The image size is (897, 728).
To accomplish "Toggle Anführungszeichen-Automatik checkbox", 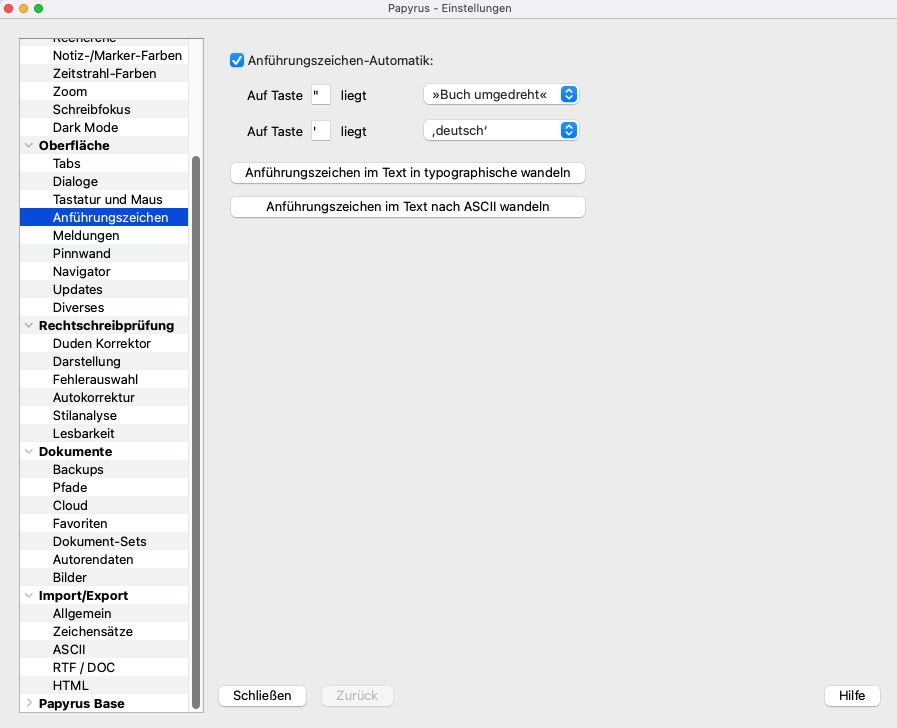I will tap(237, 61).
